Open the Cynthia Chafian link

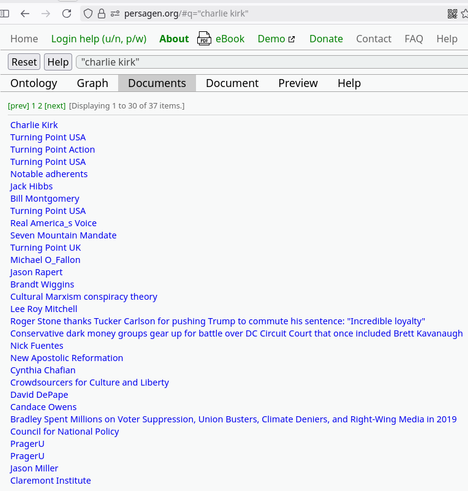pos(43,370)
